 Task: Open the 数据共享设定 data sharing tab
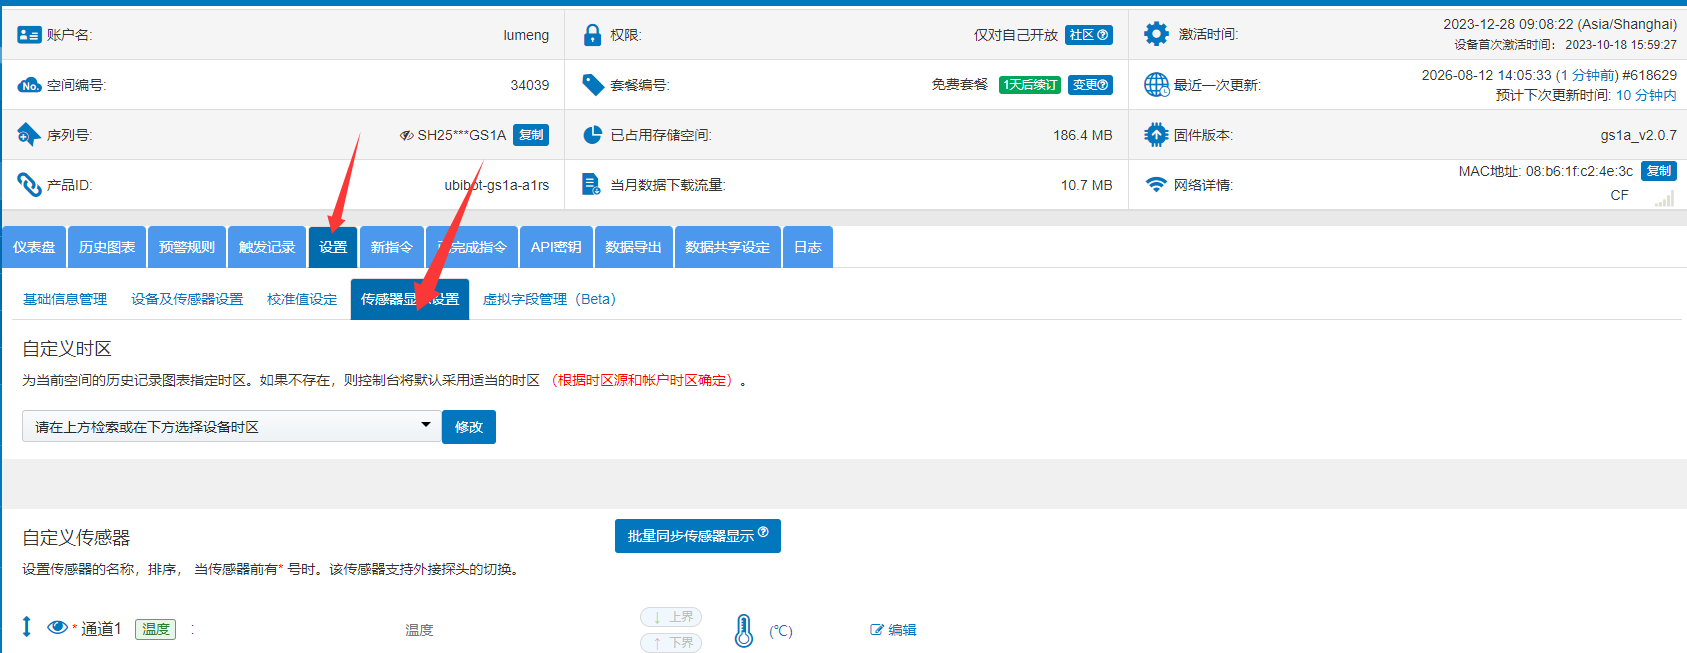(727, 247)
